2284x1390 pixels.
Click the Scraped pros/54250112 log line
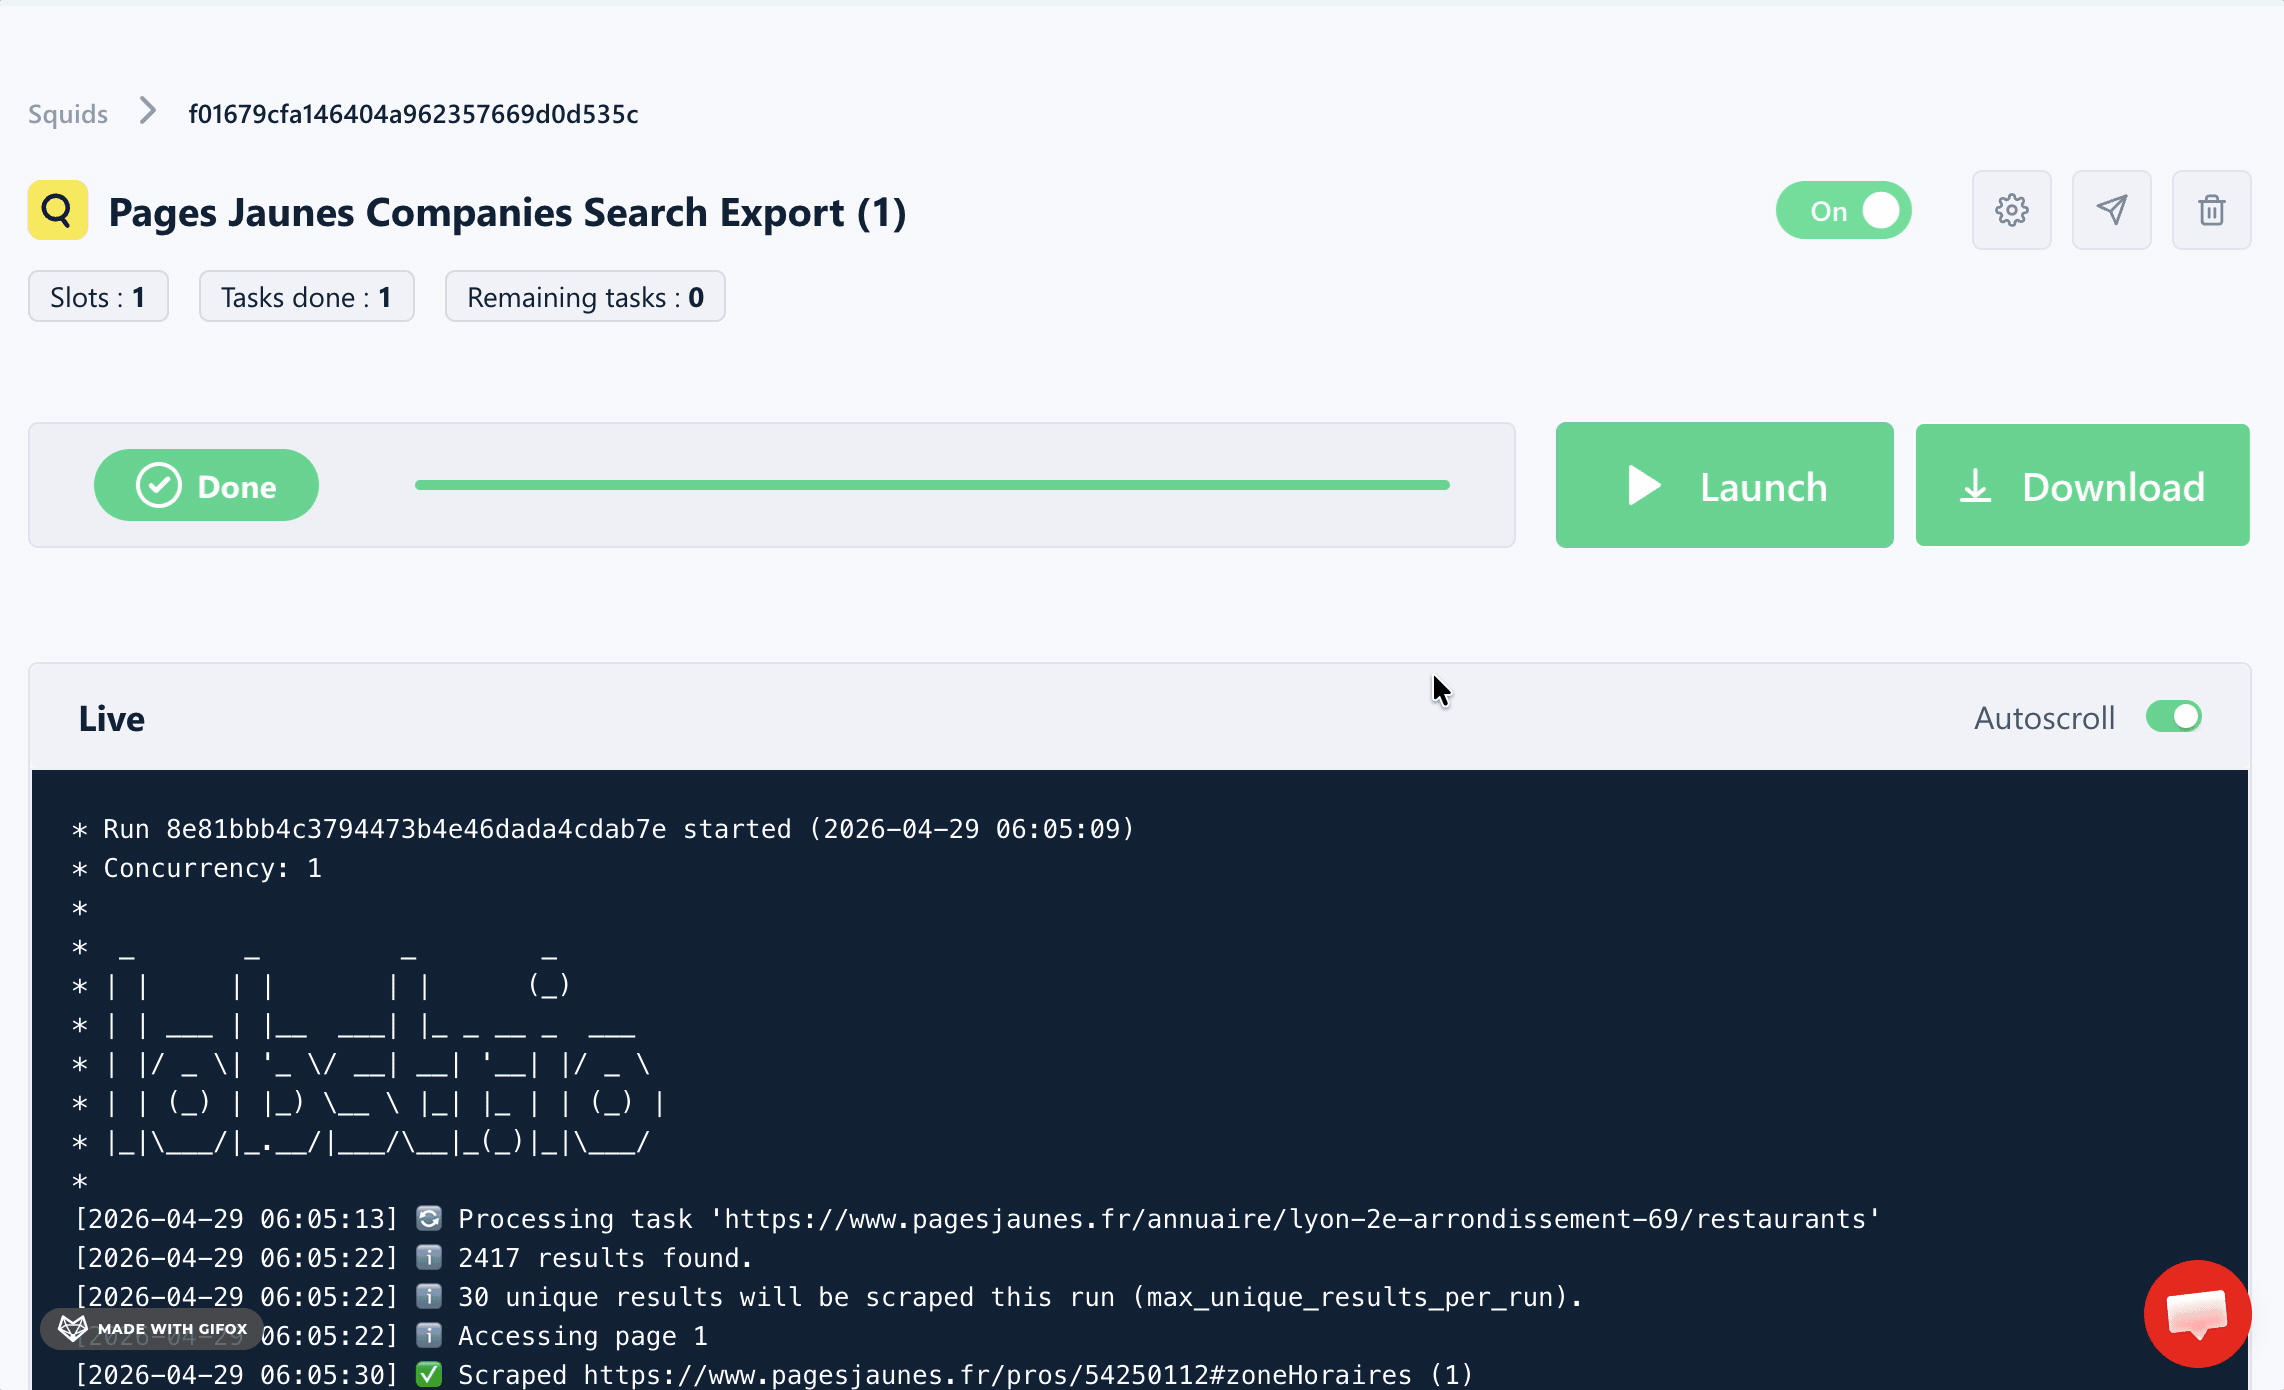[x=774, y=1375]
